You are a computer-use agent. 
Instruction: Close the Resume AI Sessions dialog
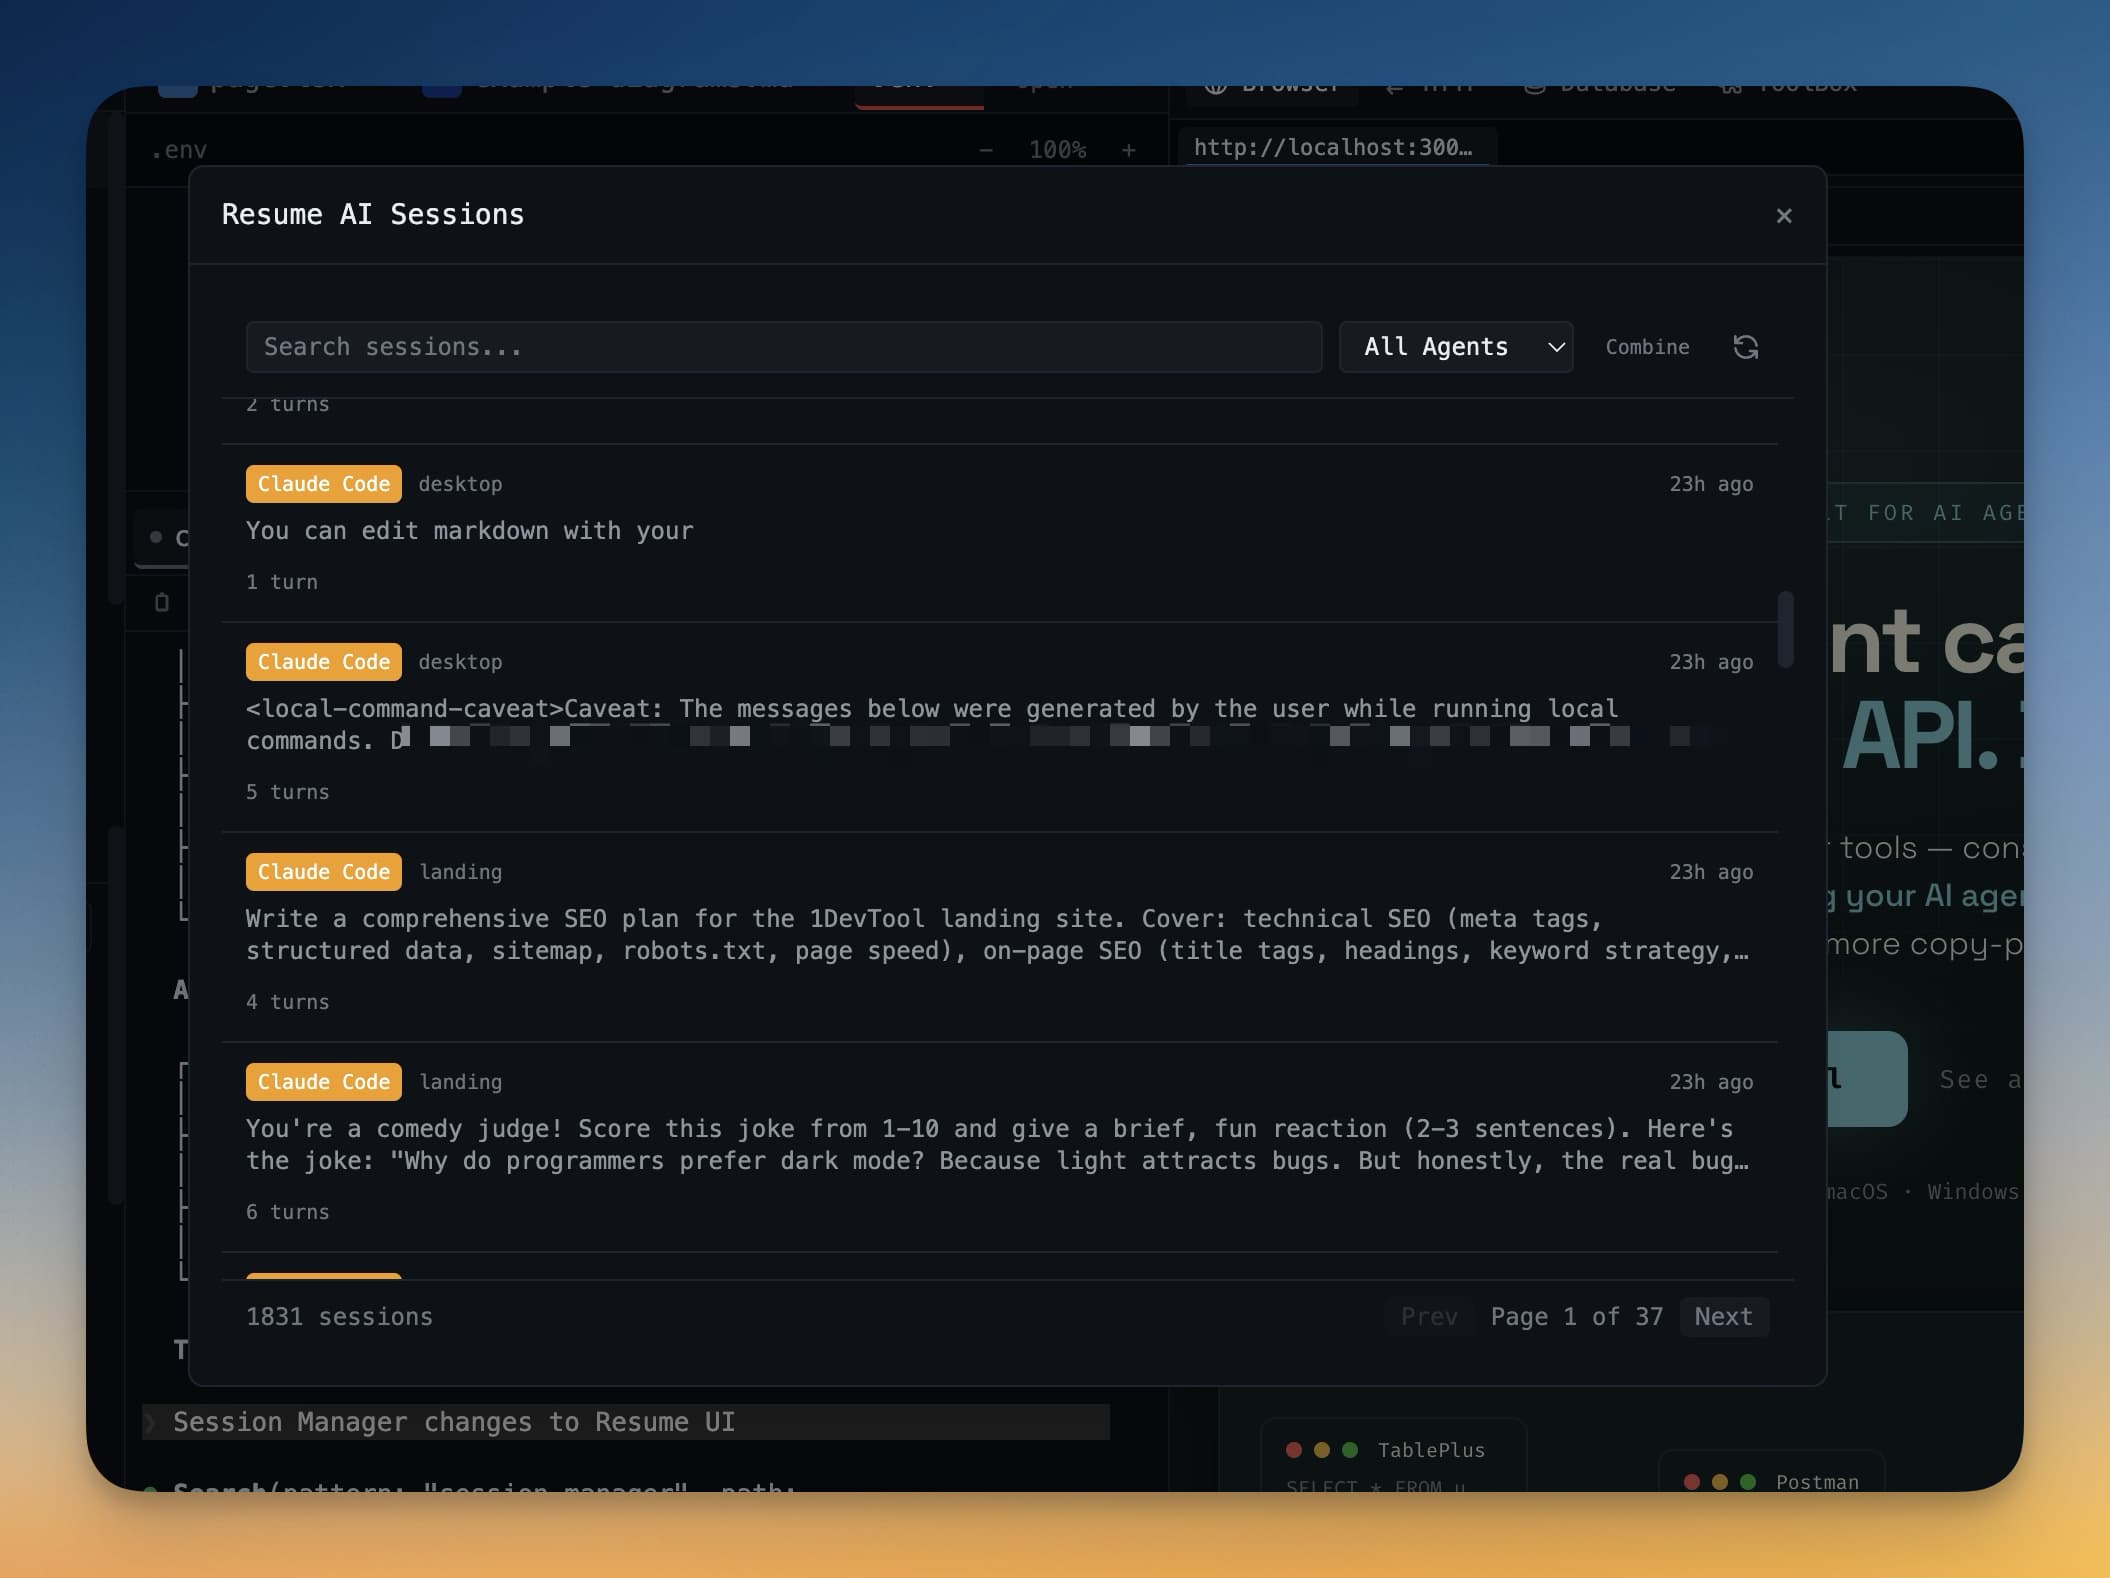pyautogui.click(x=1783, y=216)
